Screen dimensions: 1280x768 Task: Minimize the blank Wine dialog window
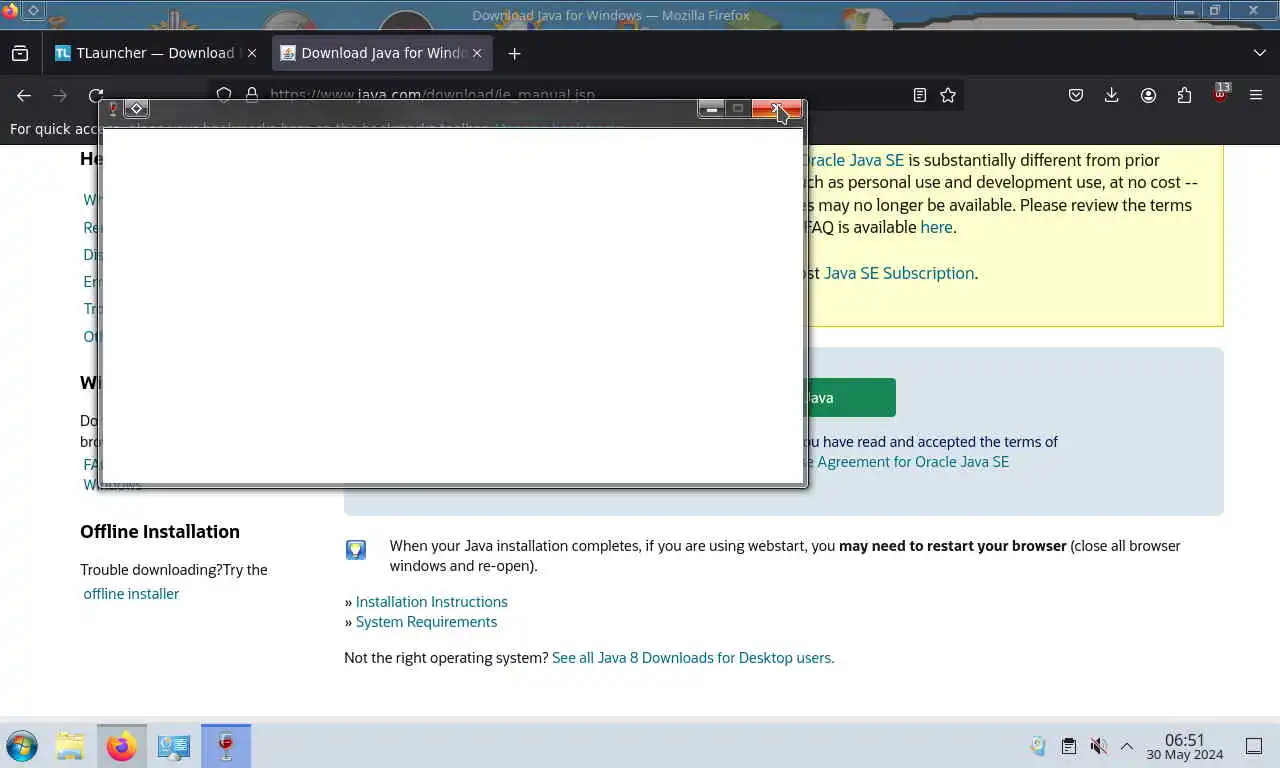(711, 109)
